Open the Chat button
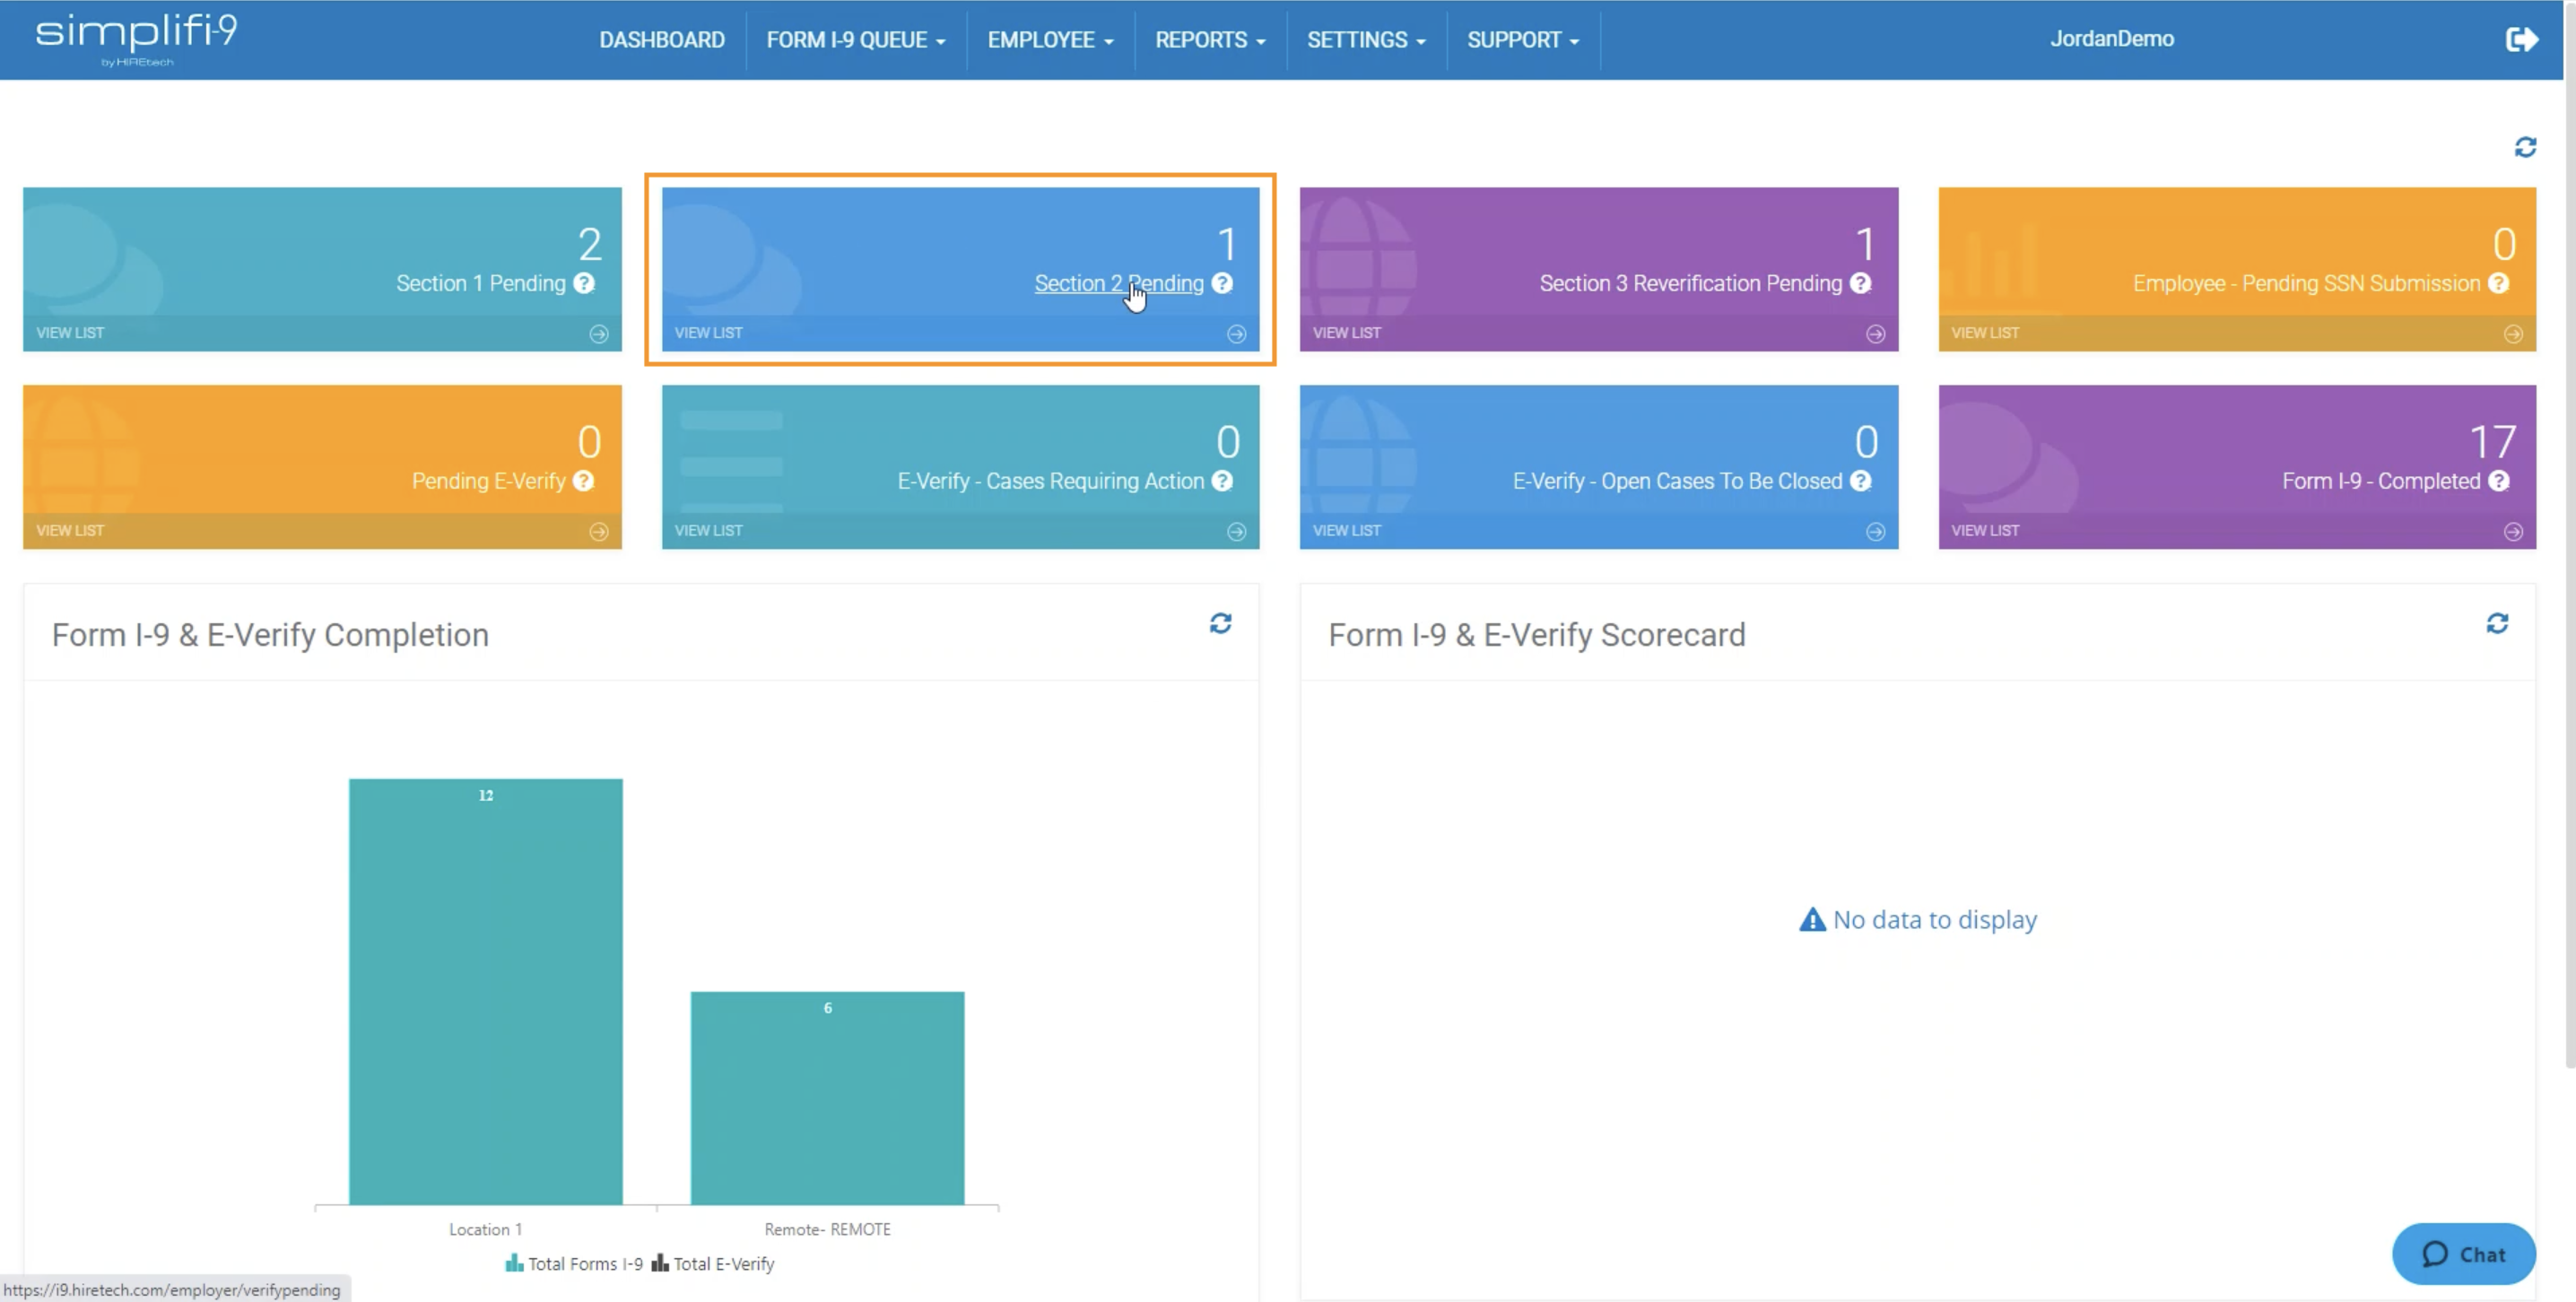The height and width of the screenshot is (1302, 2576). pyautogui.click(x=2463, y=1254)
